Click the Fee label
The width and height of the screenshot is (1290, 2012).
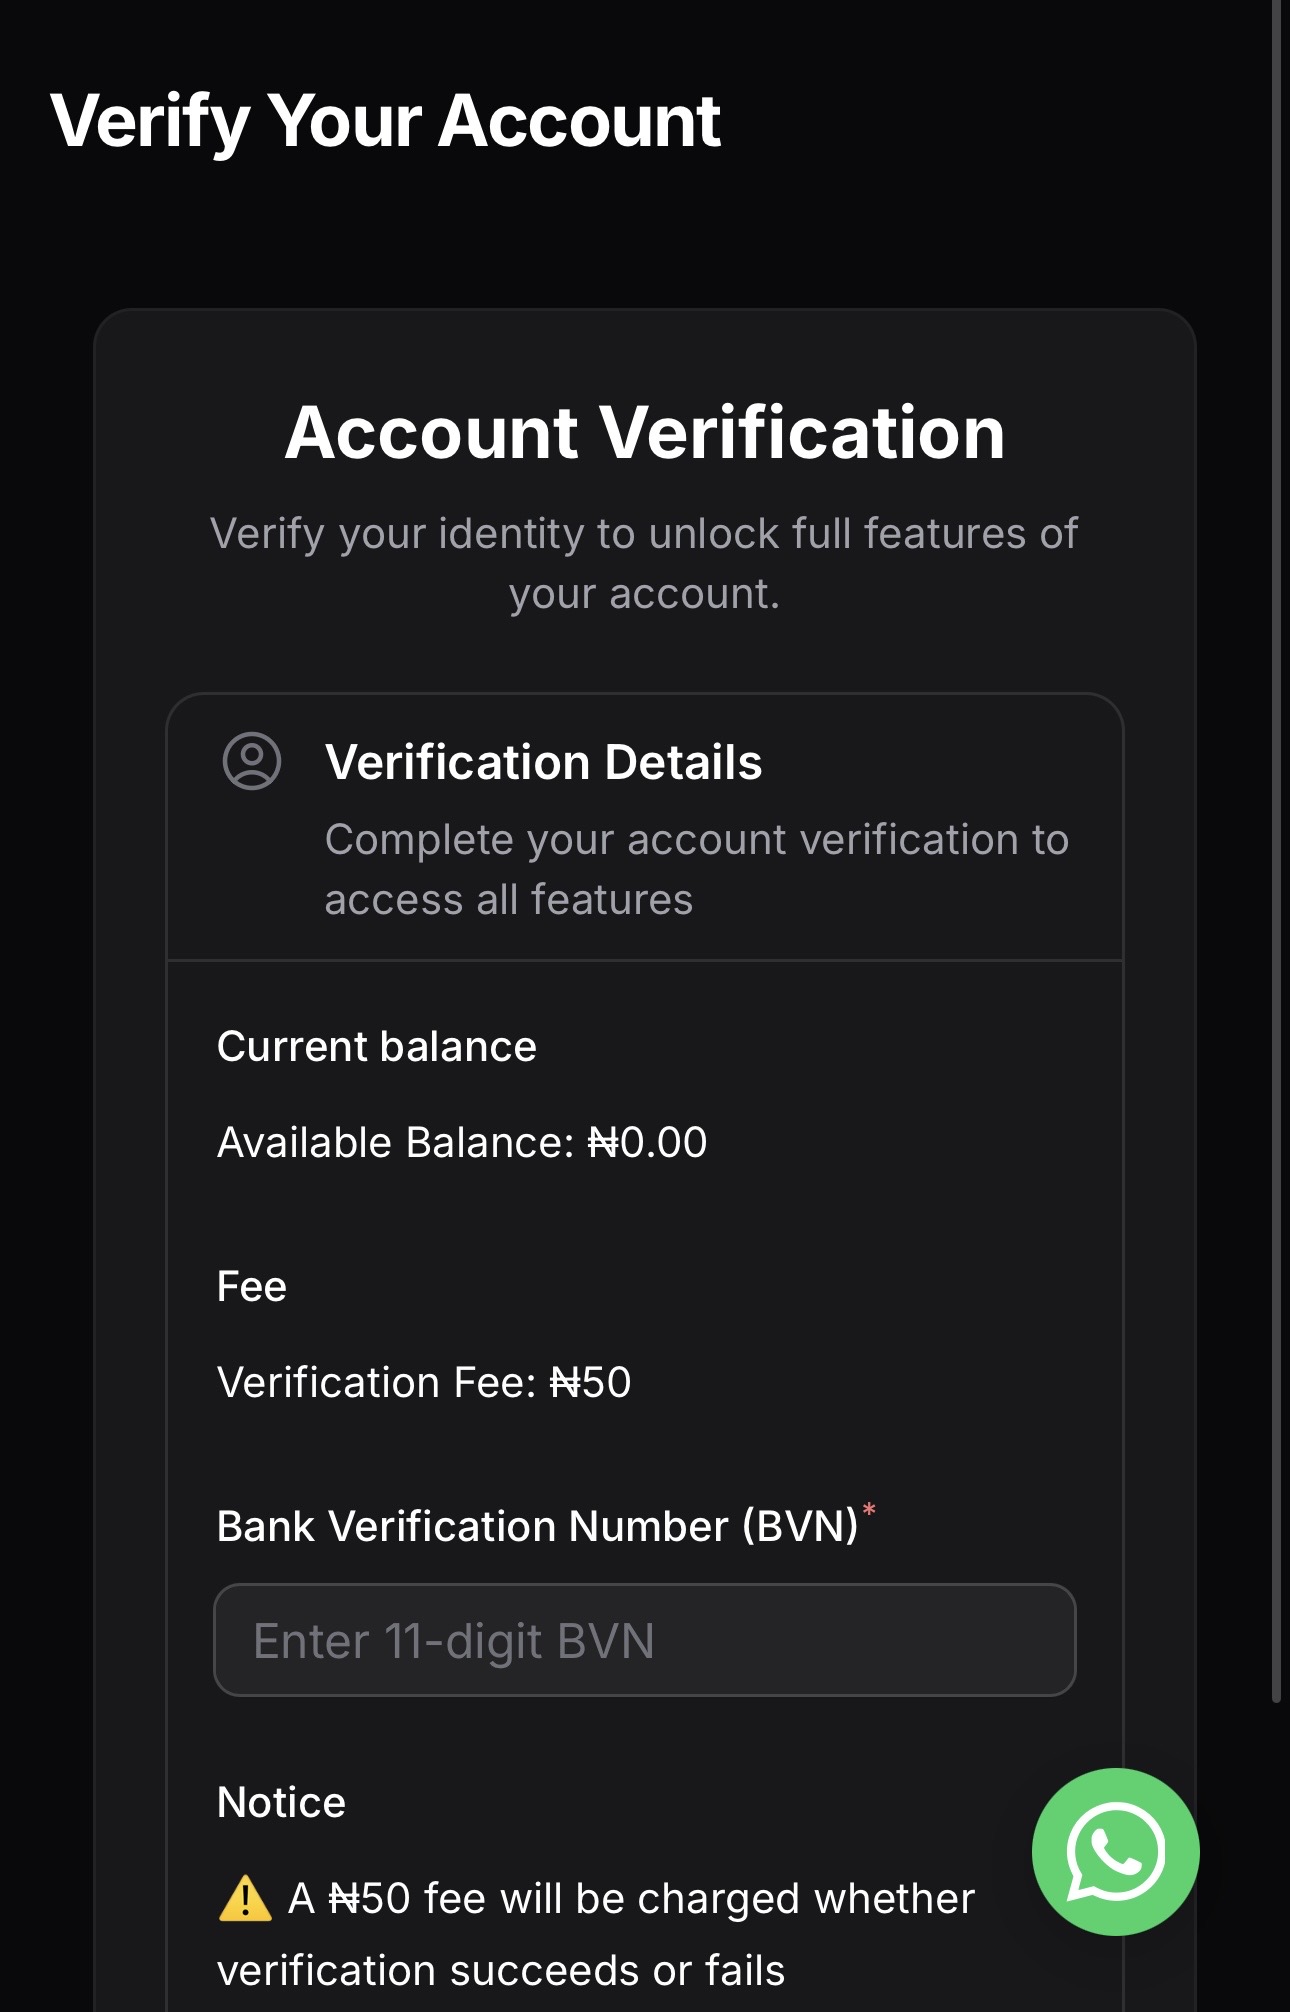click(x=252, y=1287)
